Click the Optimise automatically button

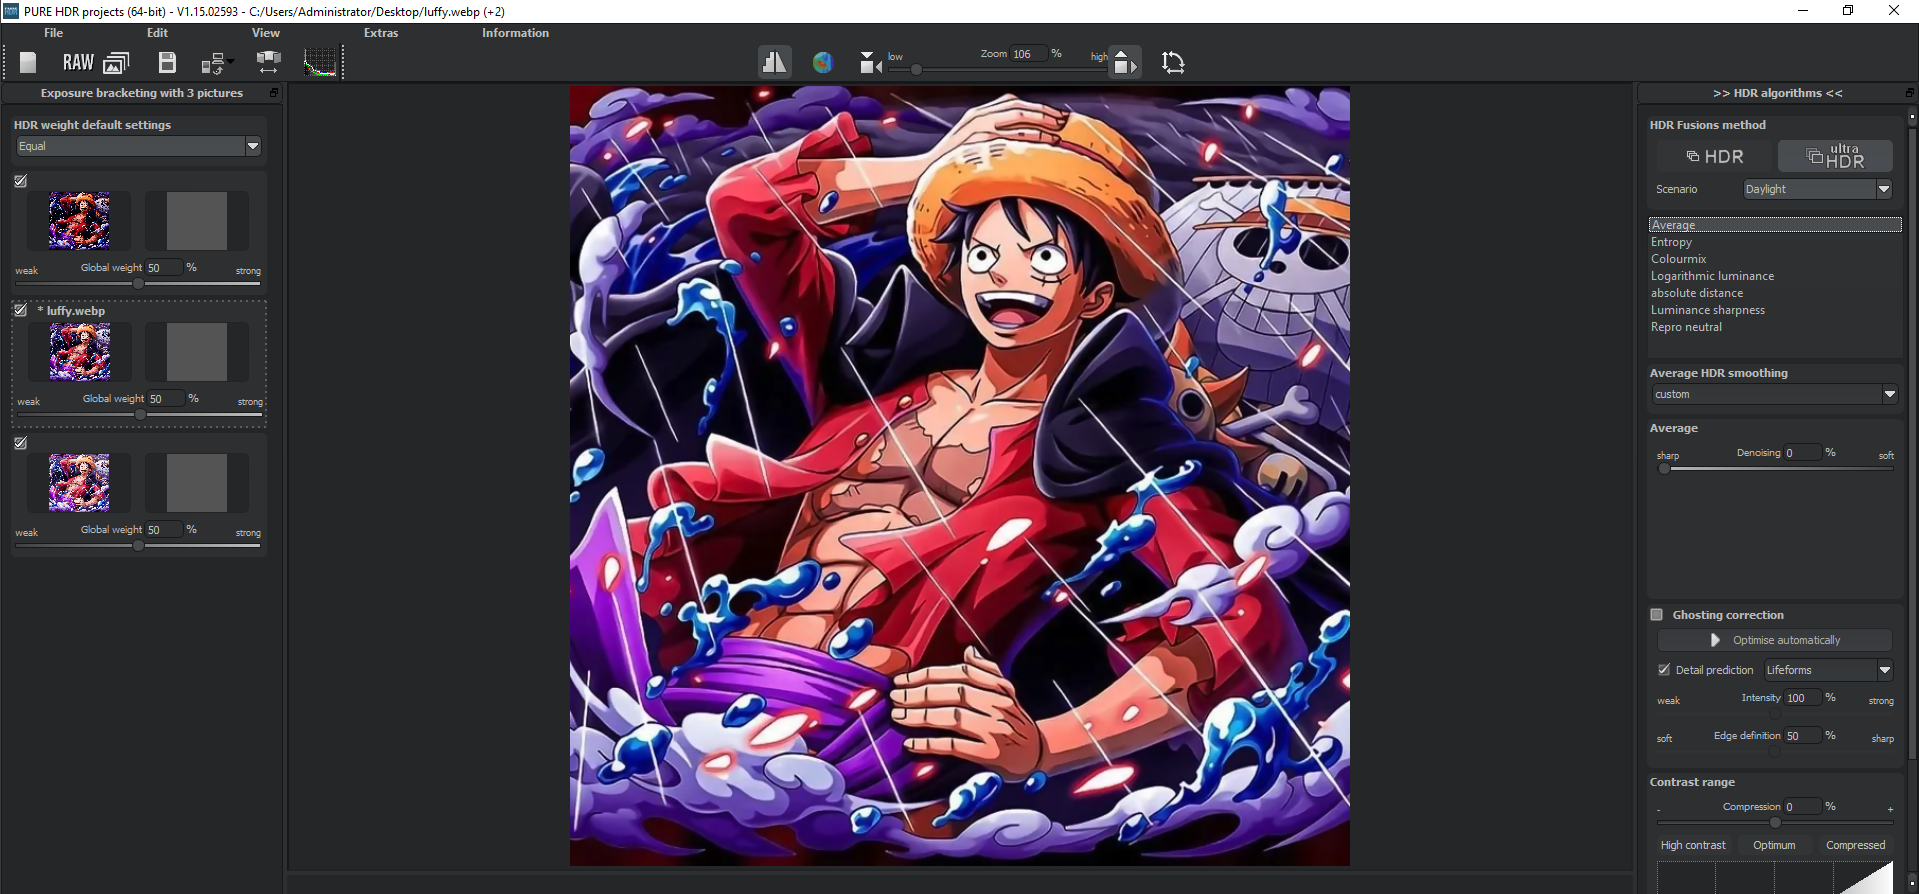pos(1774,640)
